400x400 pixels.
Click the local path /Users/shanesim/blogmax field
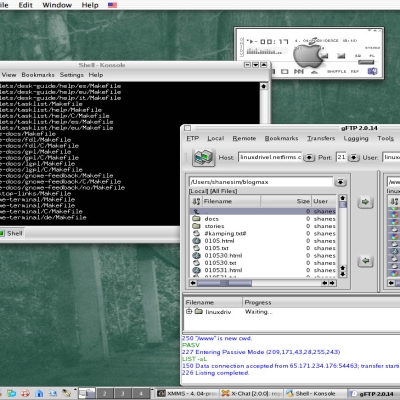tap(261, 182)
